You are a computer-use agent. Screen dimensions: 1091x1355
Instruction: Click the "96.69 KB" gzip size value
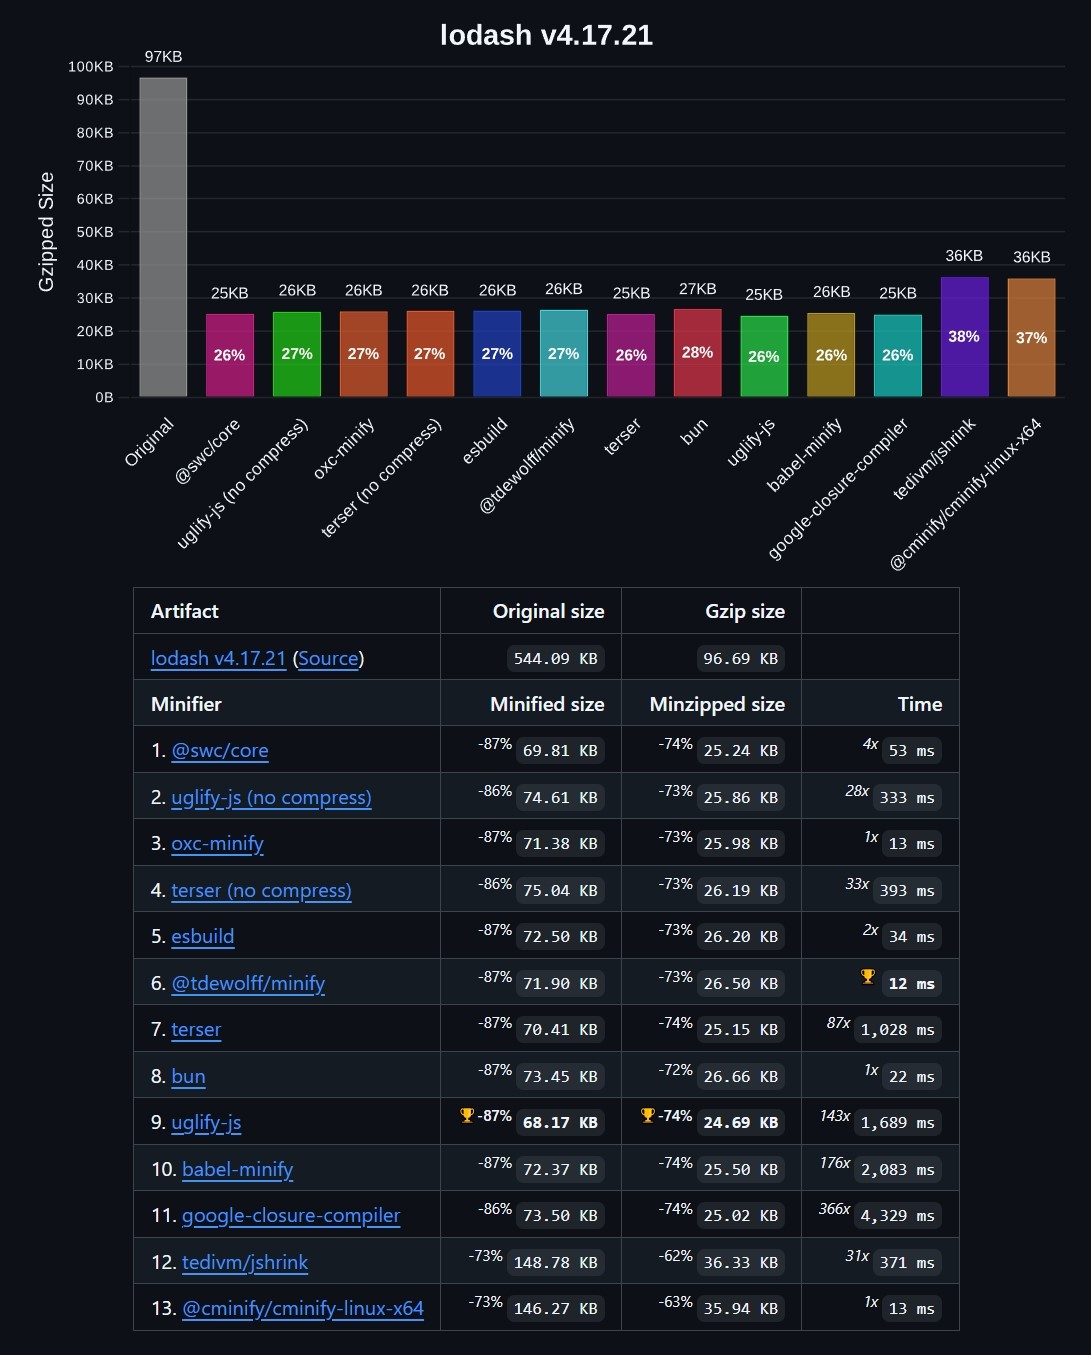740,659
